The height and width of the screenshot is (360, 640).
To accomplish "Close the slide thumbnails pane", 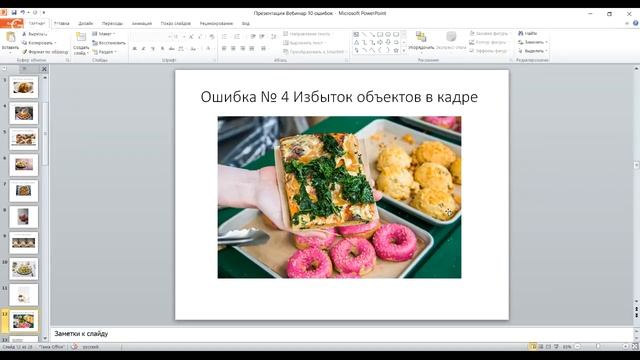I will (44, 69).
